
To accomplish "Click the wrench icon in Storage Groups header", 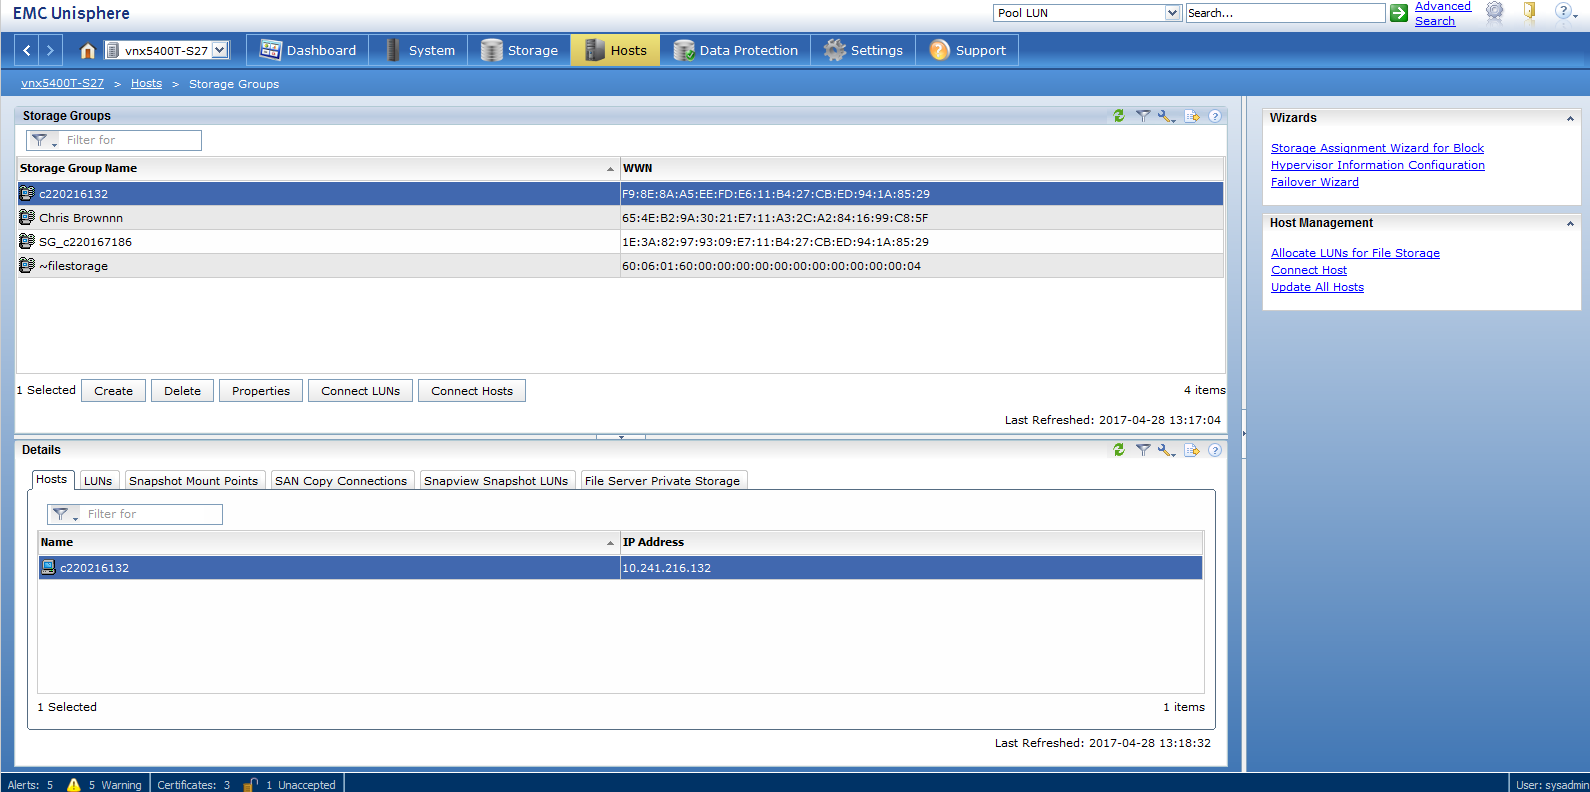I will pos(1166,116).
